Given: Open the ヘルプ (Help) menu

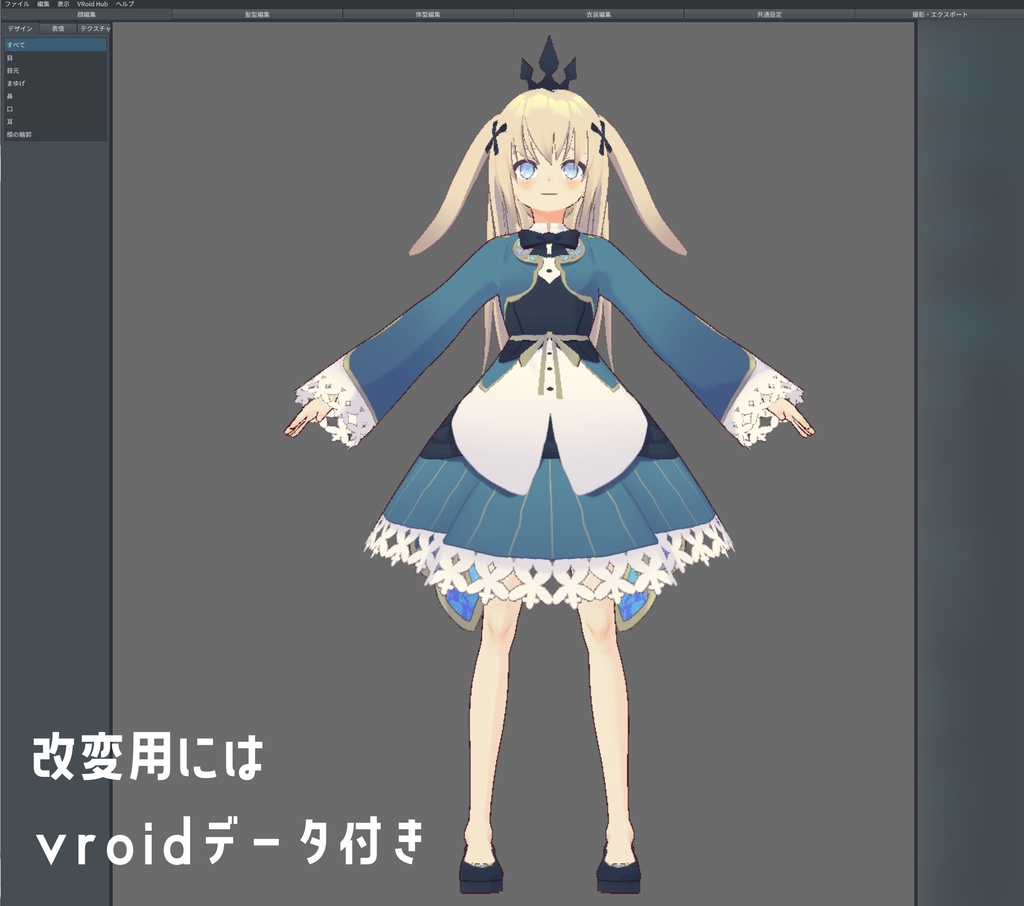Looking at the screenshot, I should click(125, 4).
